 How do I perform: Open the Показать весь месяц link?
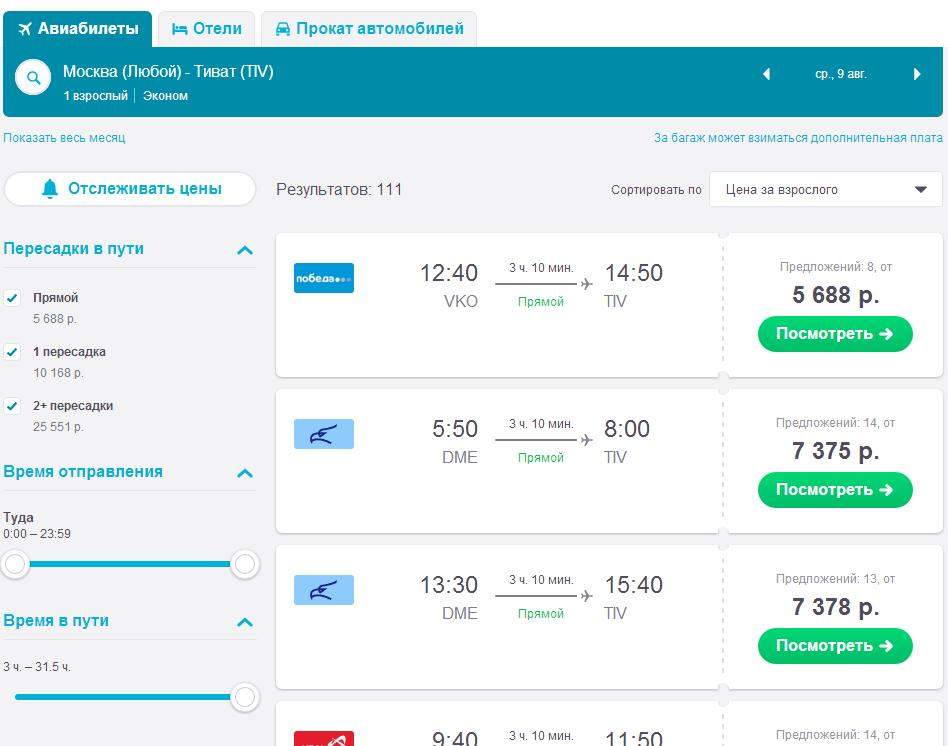coord(64,138)
